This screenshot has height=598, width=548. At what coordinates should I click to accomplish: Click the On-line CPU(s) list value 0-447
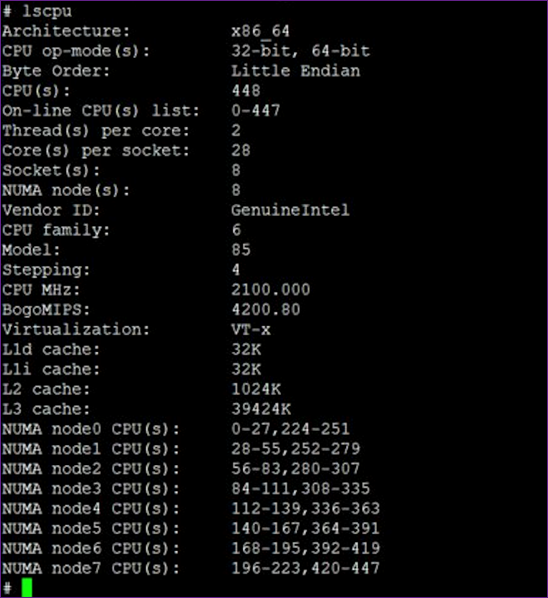click(256, 111)
